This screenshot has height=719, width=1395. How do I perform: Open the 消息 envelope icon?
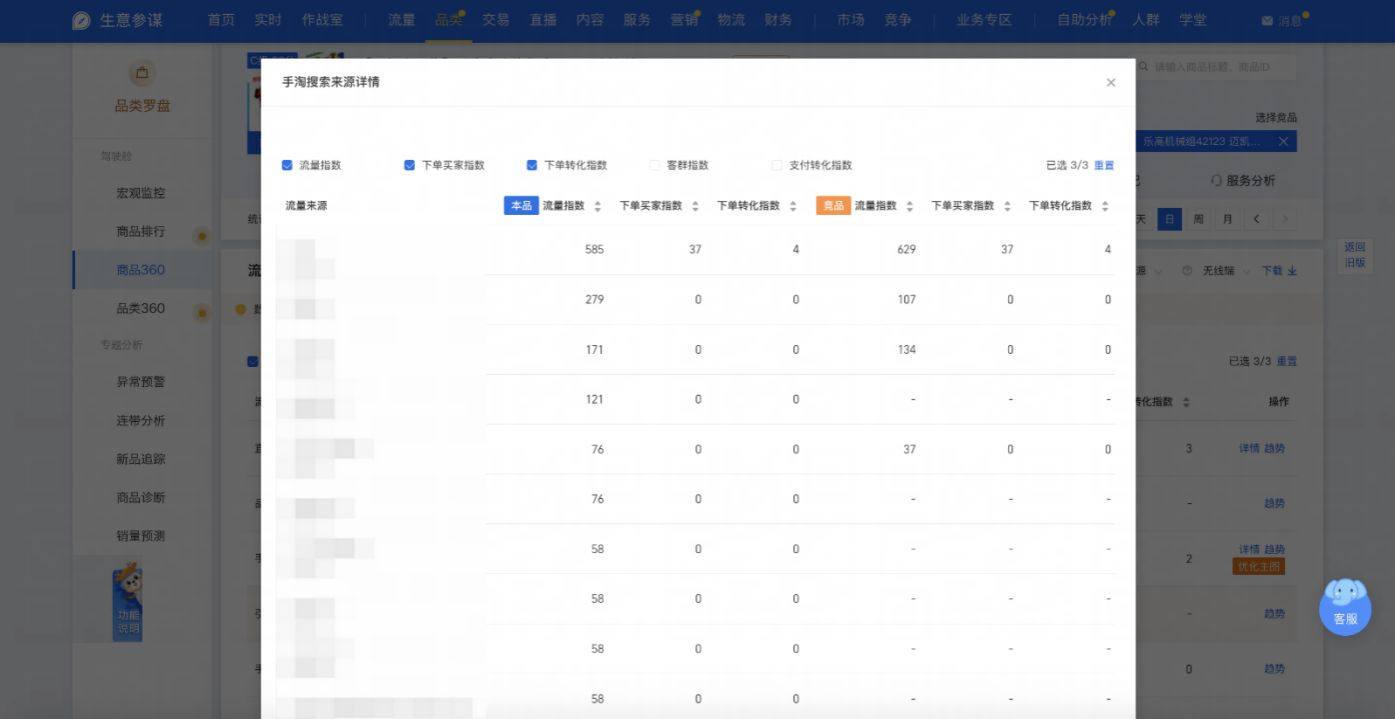coord(1267,21)
